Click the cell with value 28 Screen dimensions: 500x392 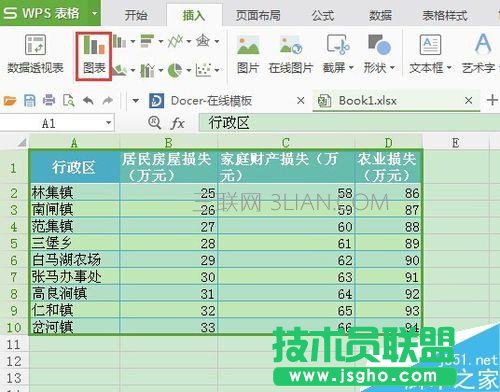tap(169, 243)
